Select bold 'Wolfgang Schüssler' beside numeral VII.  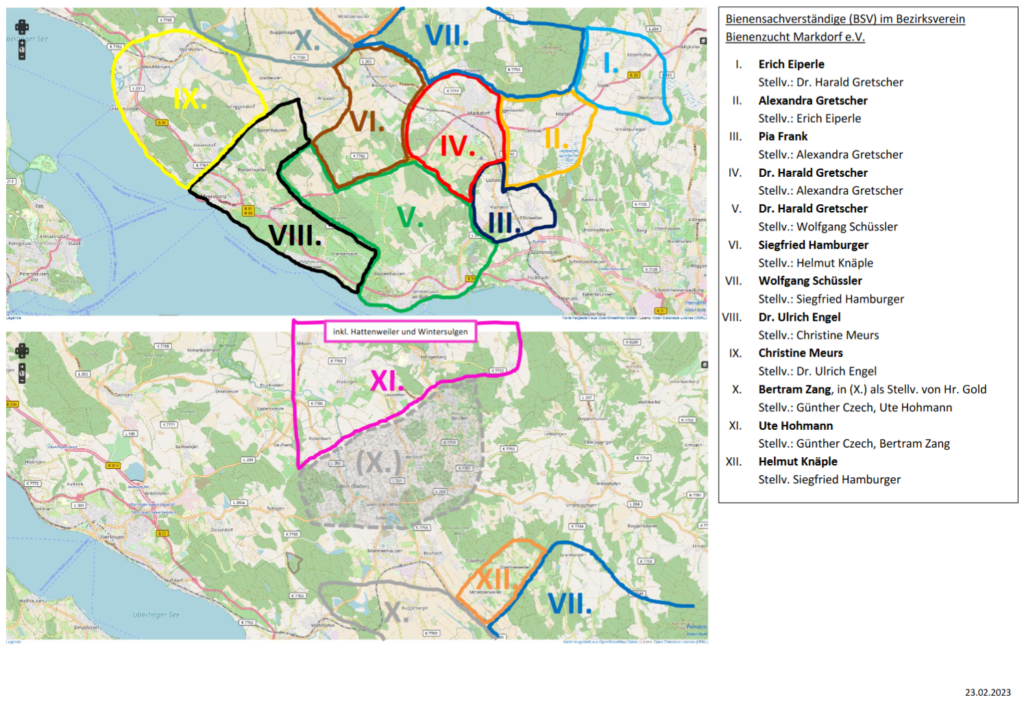tap(810, 281)
